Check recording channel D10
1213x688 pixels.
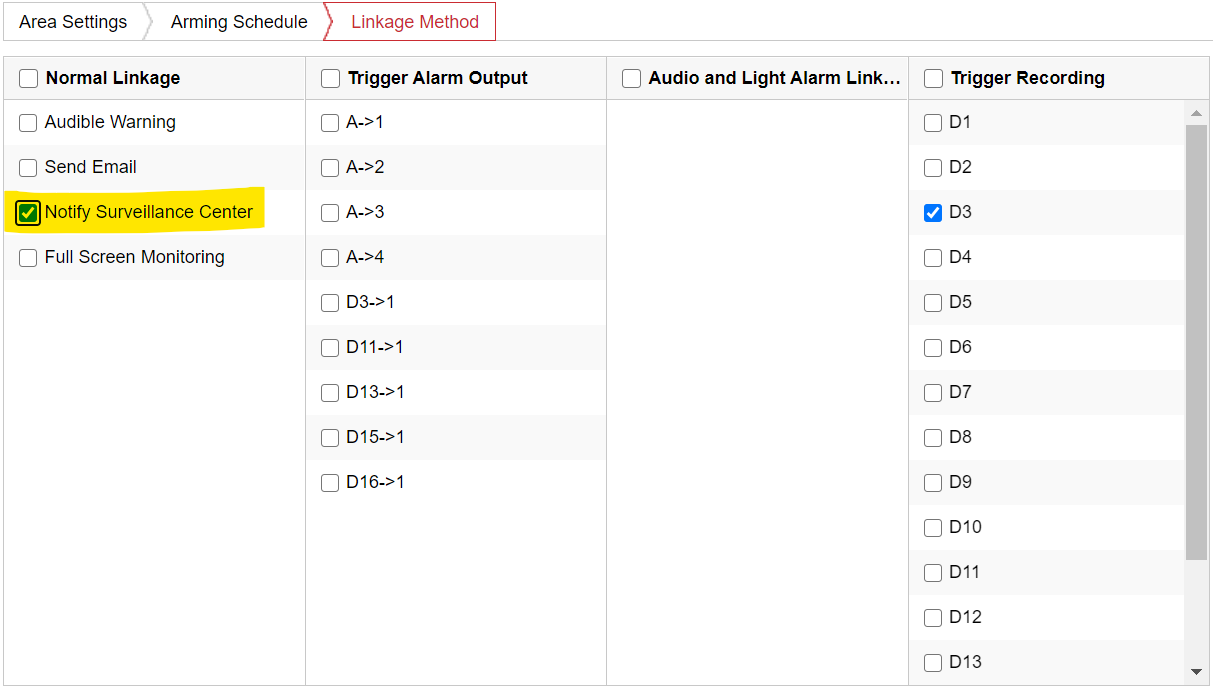click(933, 528)
